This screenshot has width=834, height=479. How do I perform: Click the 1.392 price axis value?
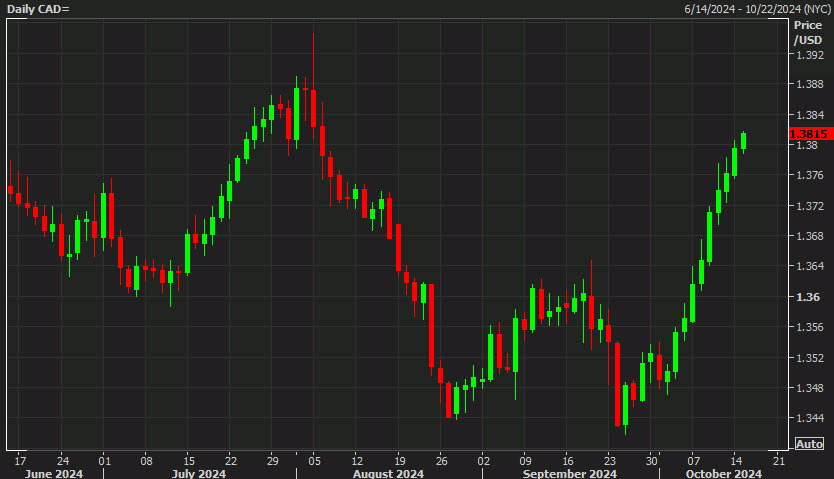[x=809, y=55]
